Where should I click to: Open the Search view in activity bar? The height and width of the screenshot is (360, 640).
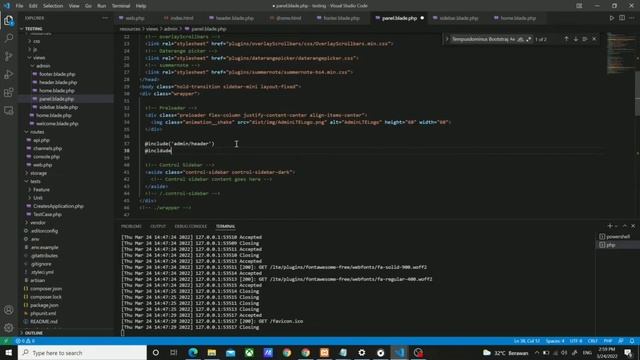(9, 38)
